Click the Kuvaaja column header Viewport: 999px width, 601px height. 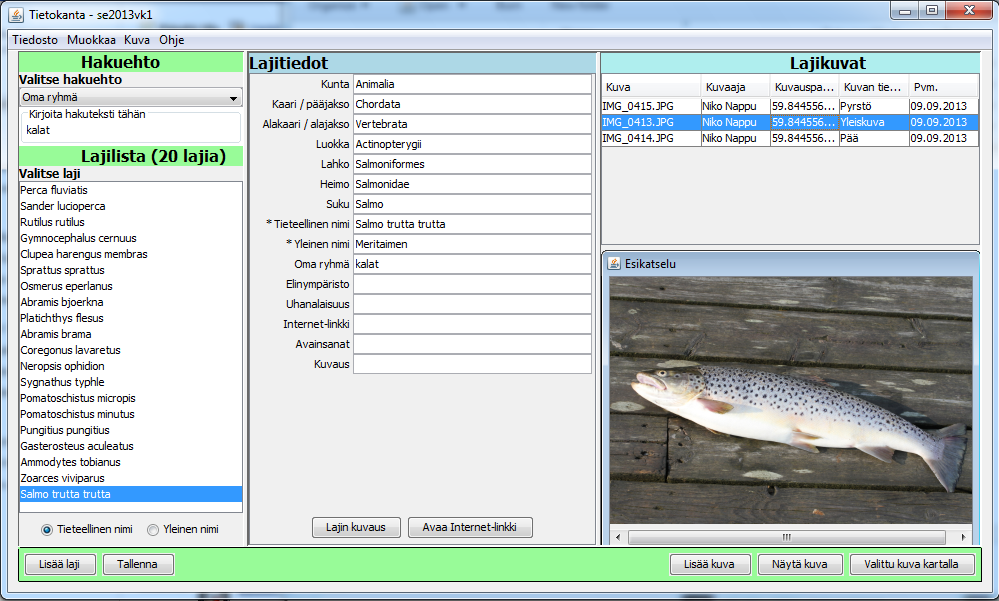pos(733,87)
